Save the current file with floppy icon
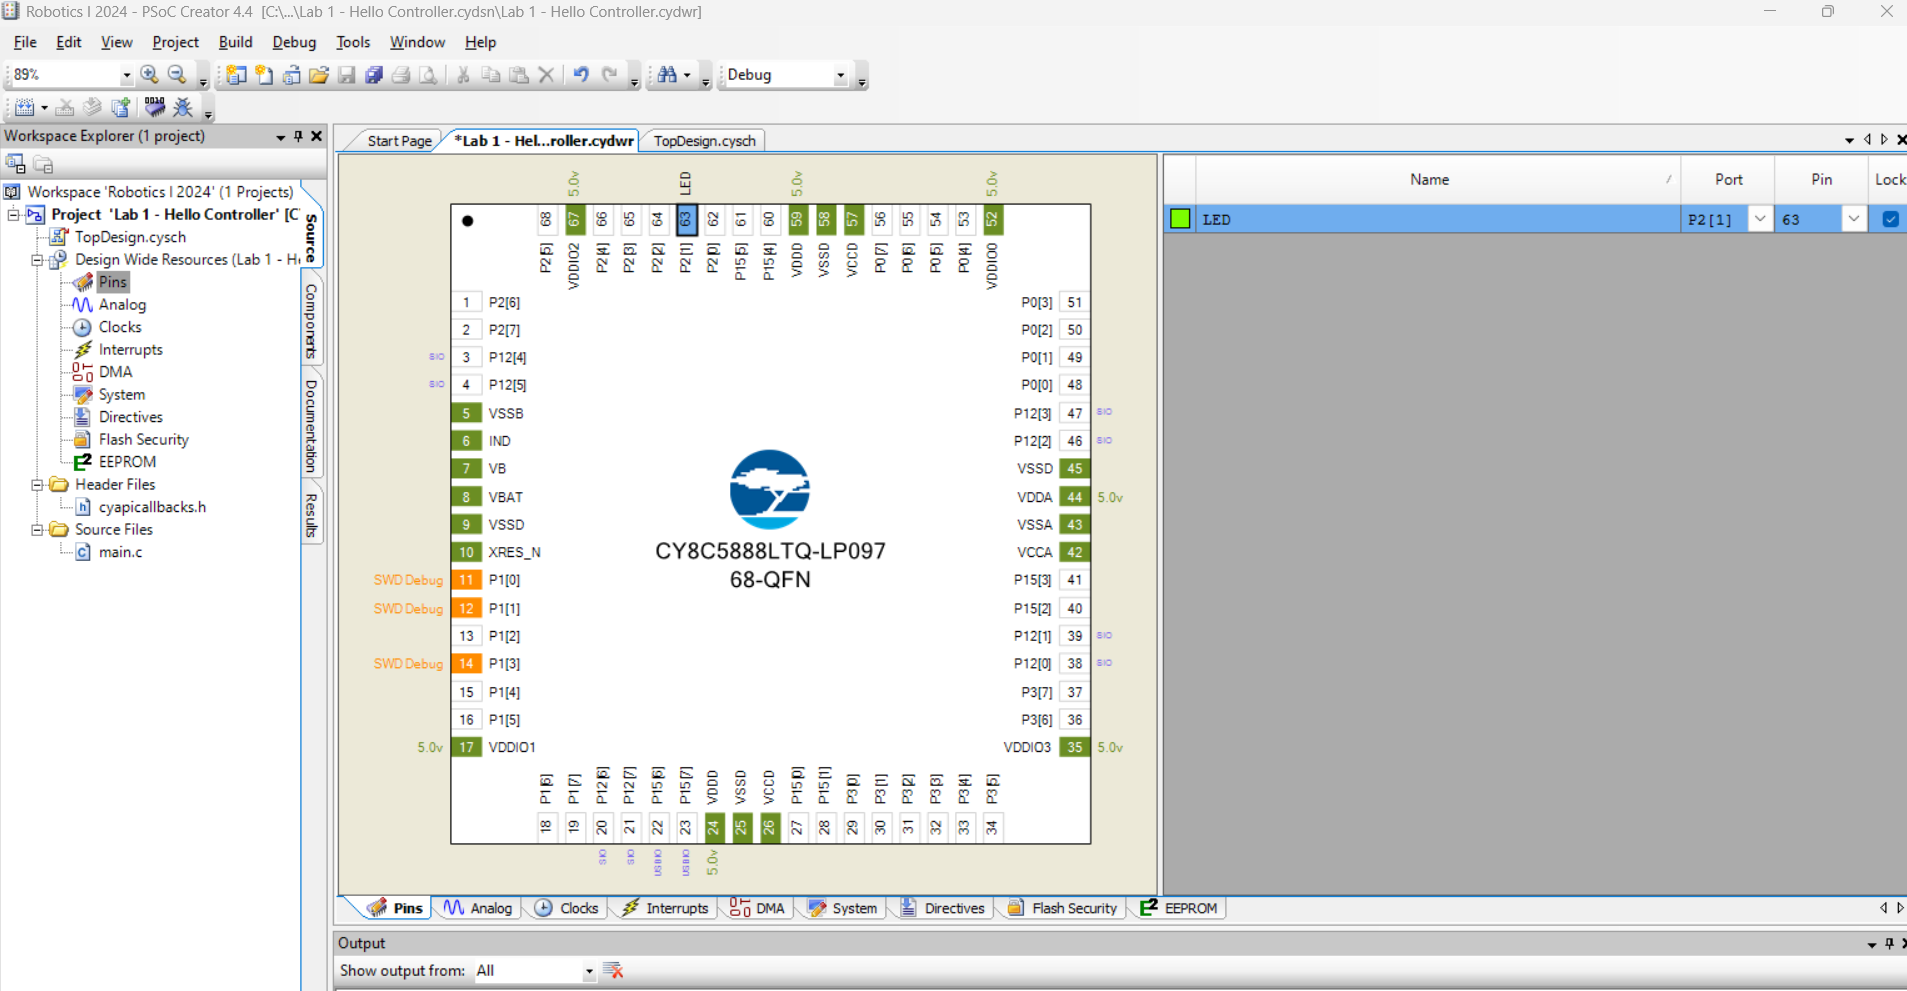The width and height of the screenshot is (1907, 991). (x=347, y=75)
